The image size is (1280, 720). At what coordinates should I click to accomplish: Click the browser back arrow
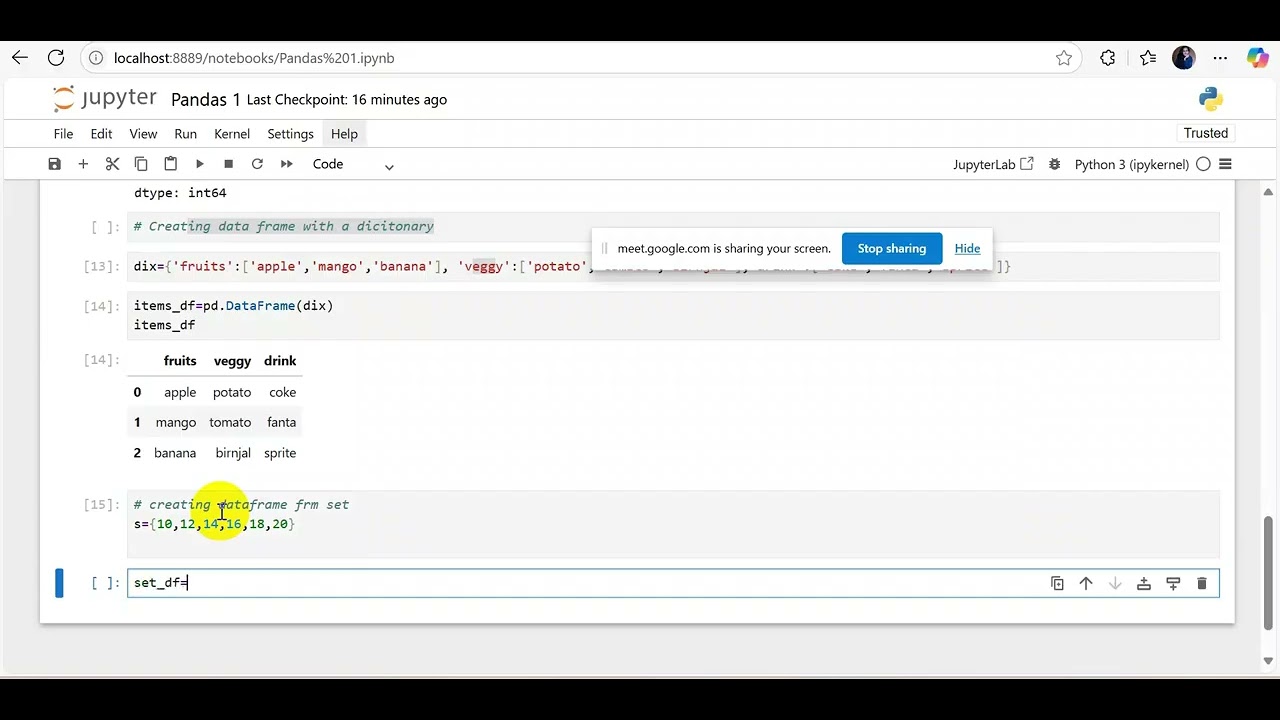tap(20, 58)
